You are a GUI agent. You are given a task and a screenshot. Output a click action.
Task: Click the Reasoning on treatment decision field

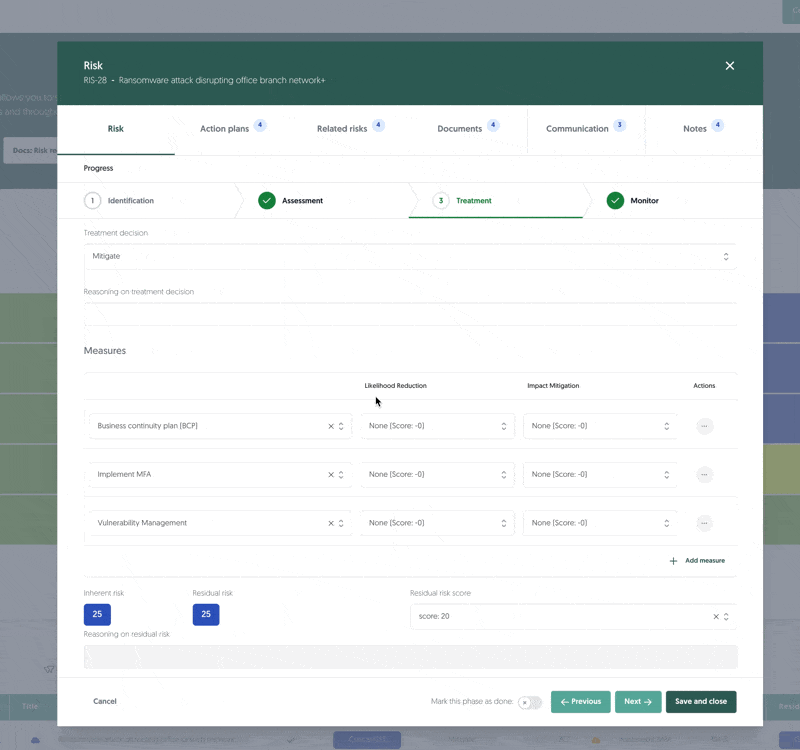409,314
